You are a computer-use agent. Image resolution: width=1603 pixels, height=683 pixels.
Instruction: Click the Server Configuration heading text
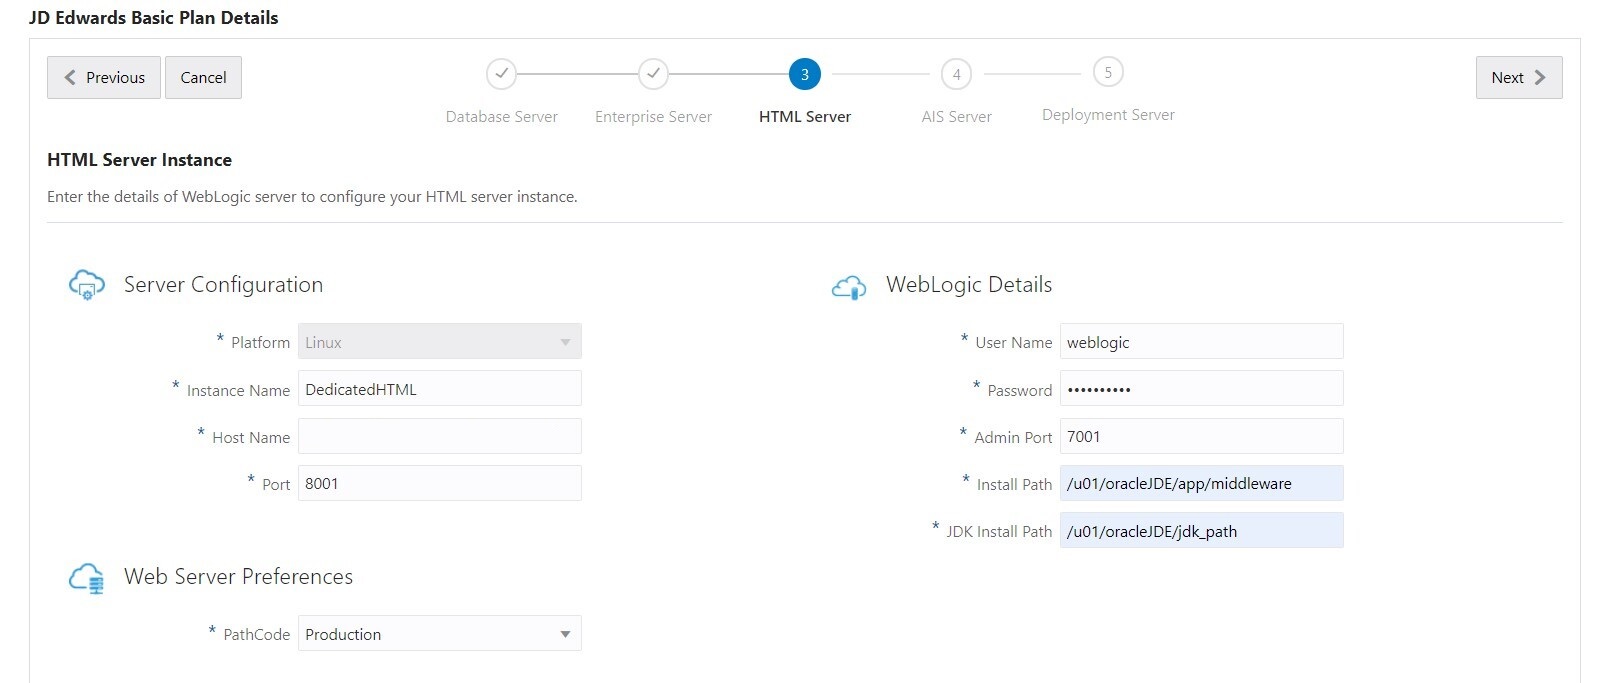(223, 284)
